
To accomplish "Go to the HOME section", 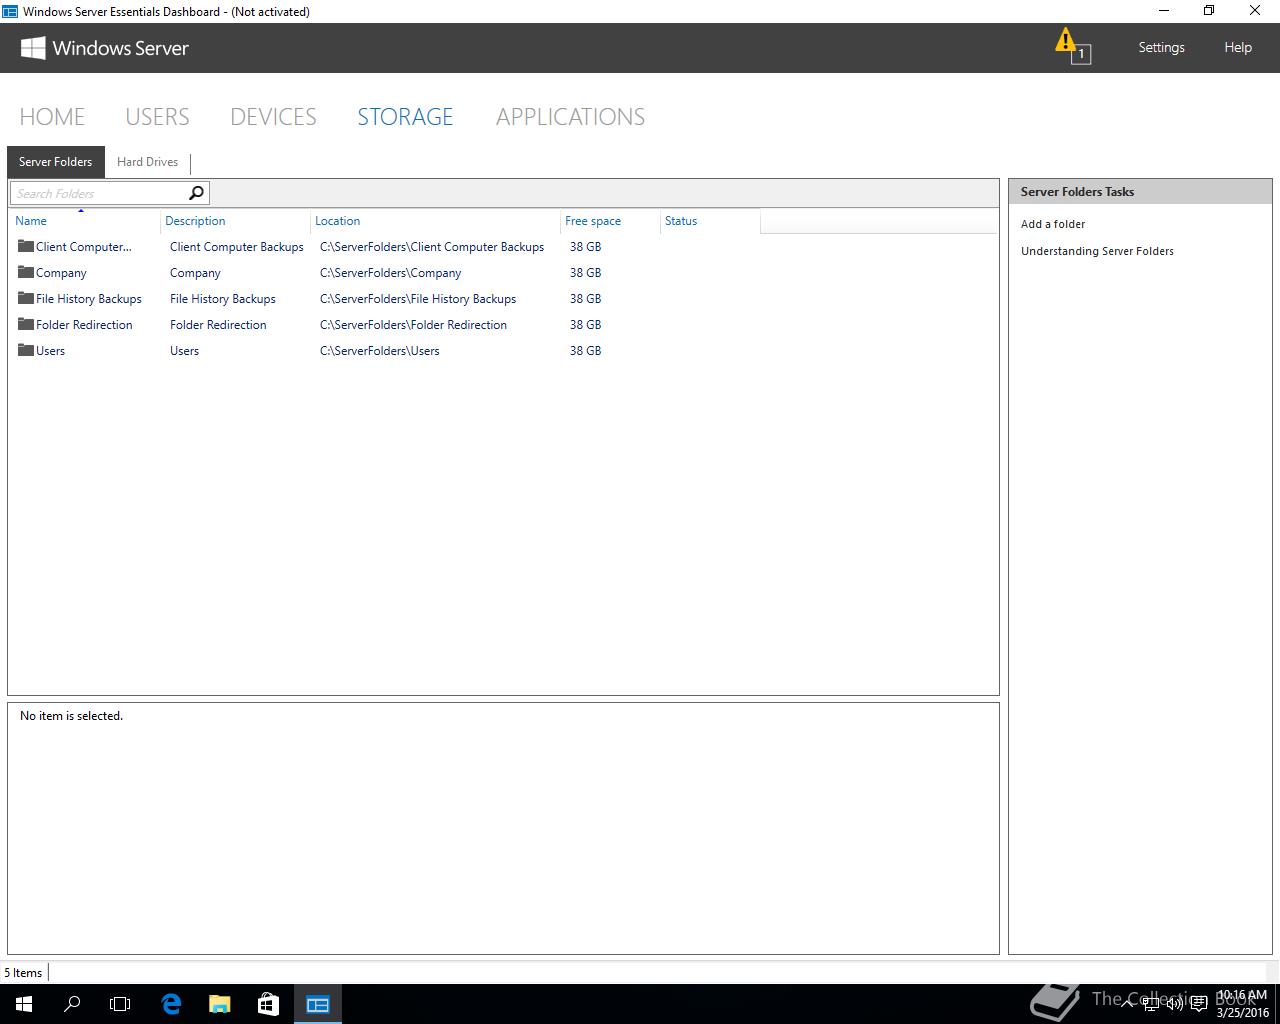I will (x=52, y=117).
